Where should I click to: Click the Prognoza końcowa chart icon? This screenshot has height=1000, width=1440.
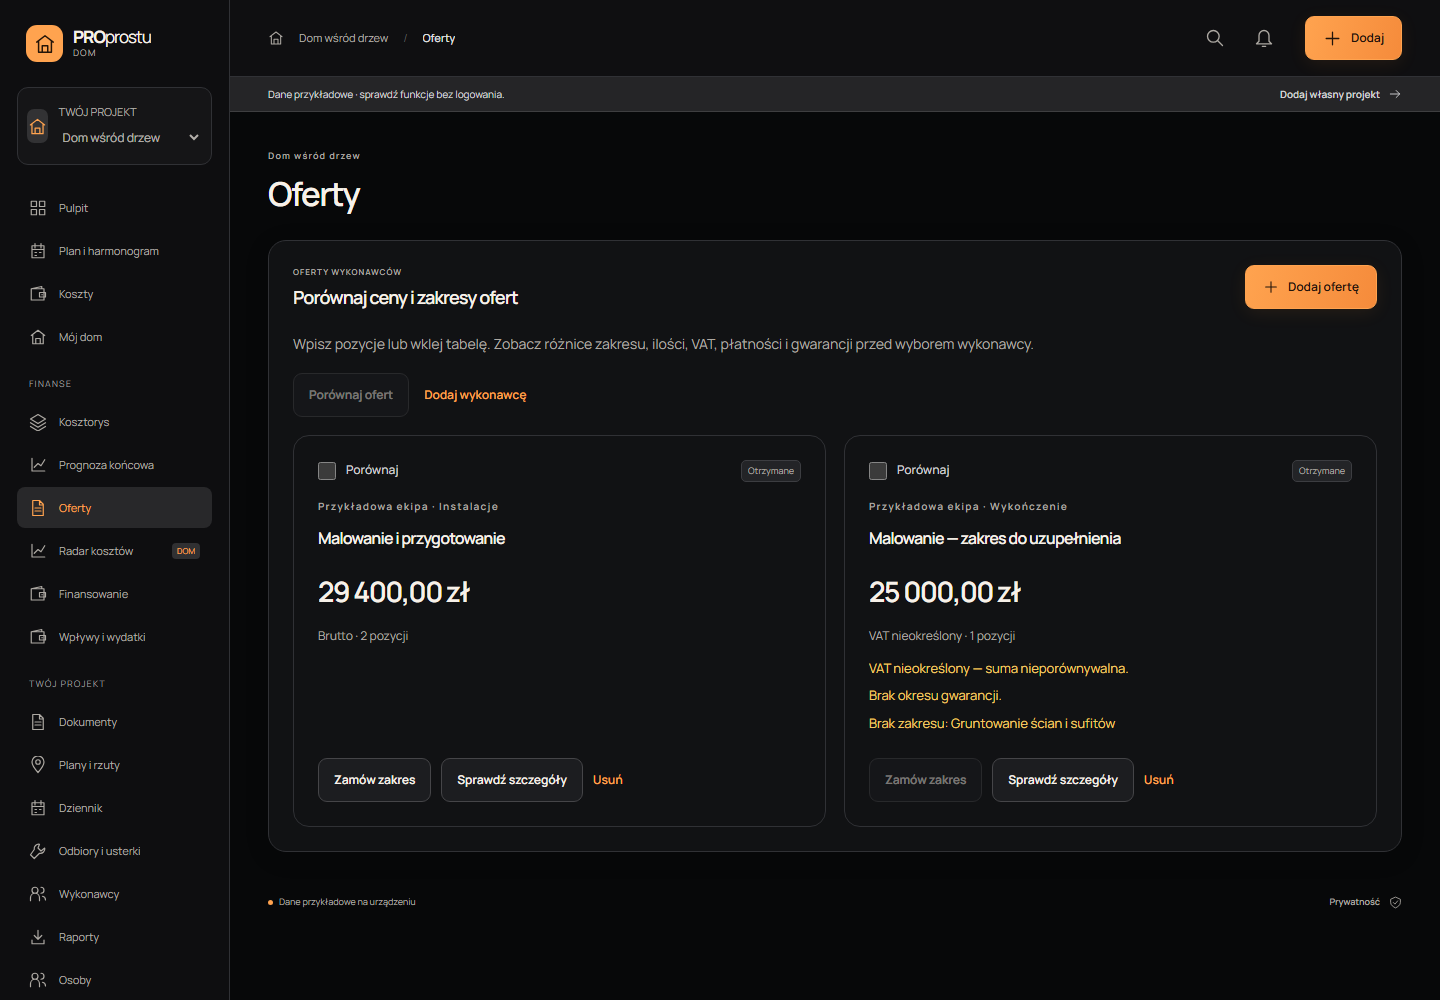pos(38,465)
